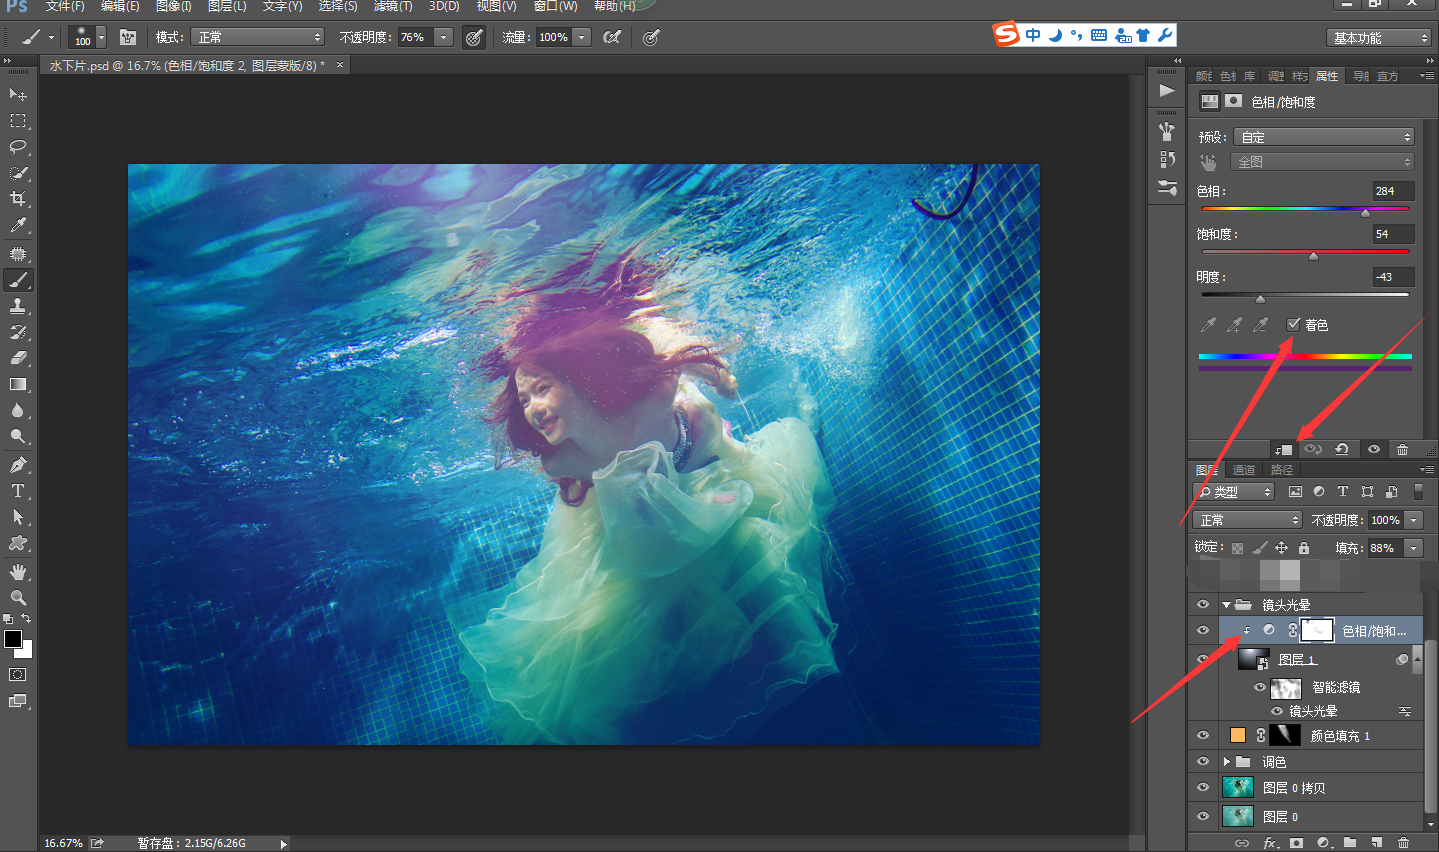
Task: Open the brush blending 模式 dropdown
Action: click(x=259, y=37)
